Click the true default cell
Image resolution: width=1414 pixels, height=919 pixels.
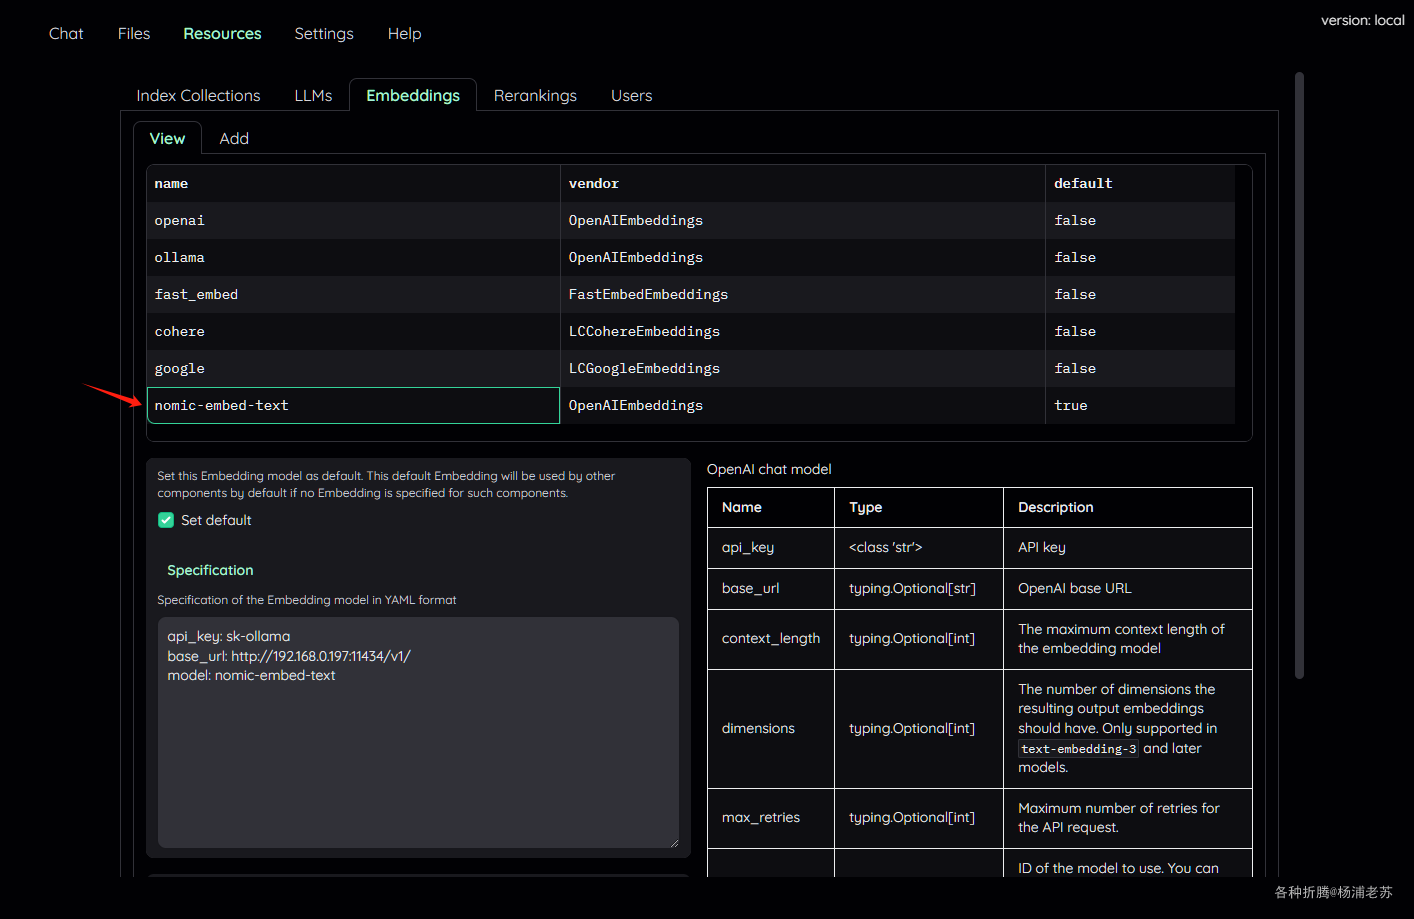pyautogui.click(x=1140, y=406)
